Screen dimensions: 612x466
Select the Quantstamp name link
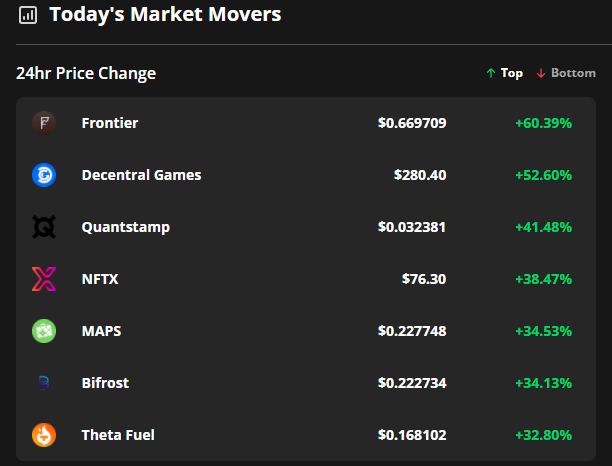(125, 227)
